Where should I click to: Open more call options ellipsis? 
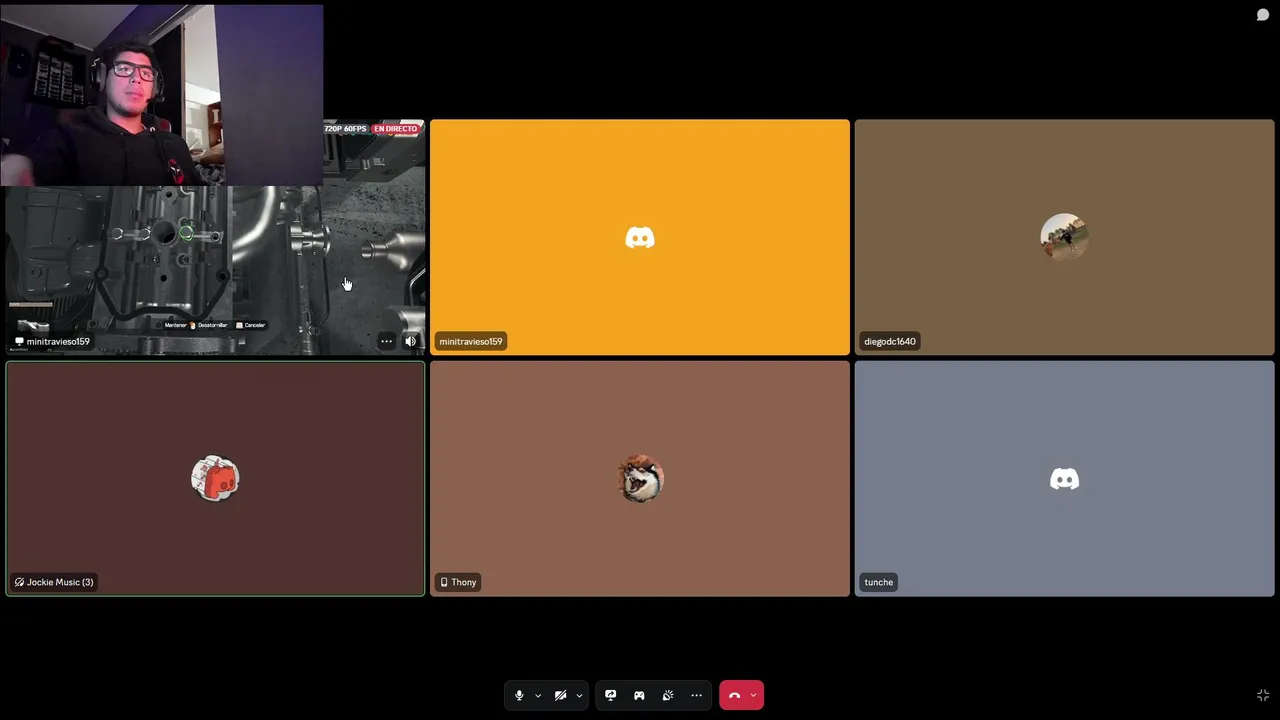pyautogui.click(x=696, y=695)
